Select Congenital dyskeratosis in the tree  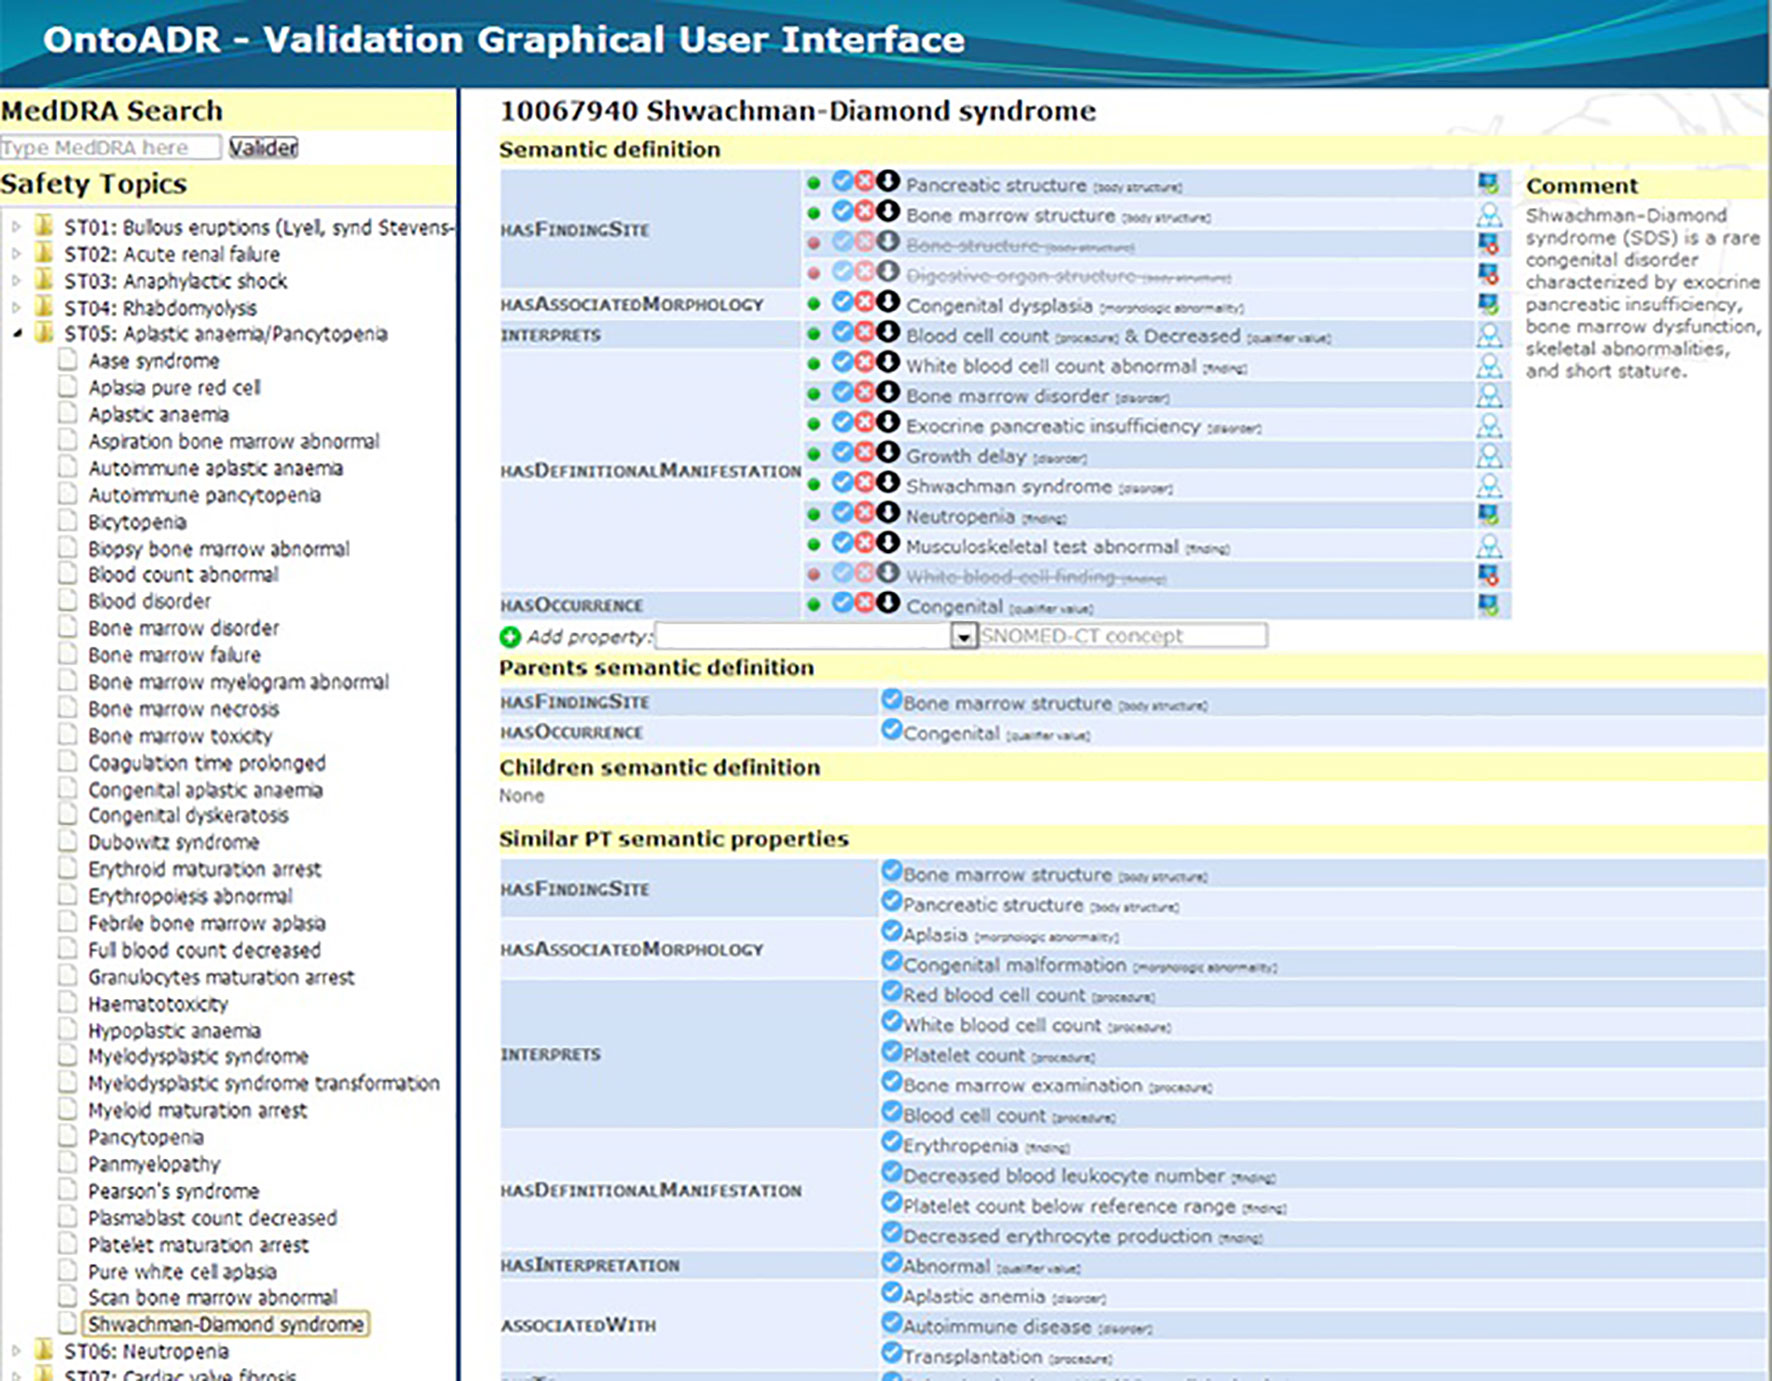point(188,815)
